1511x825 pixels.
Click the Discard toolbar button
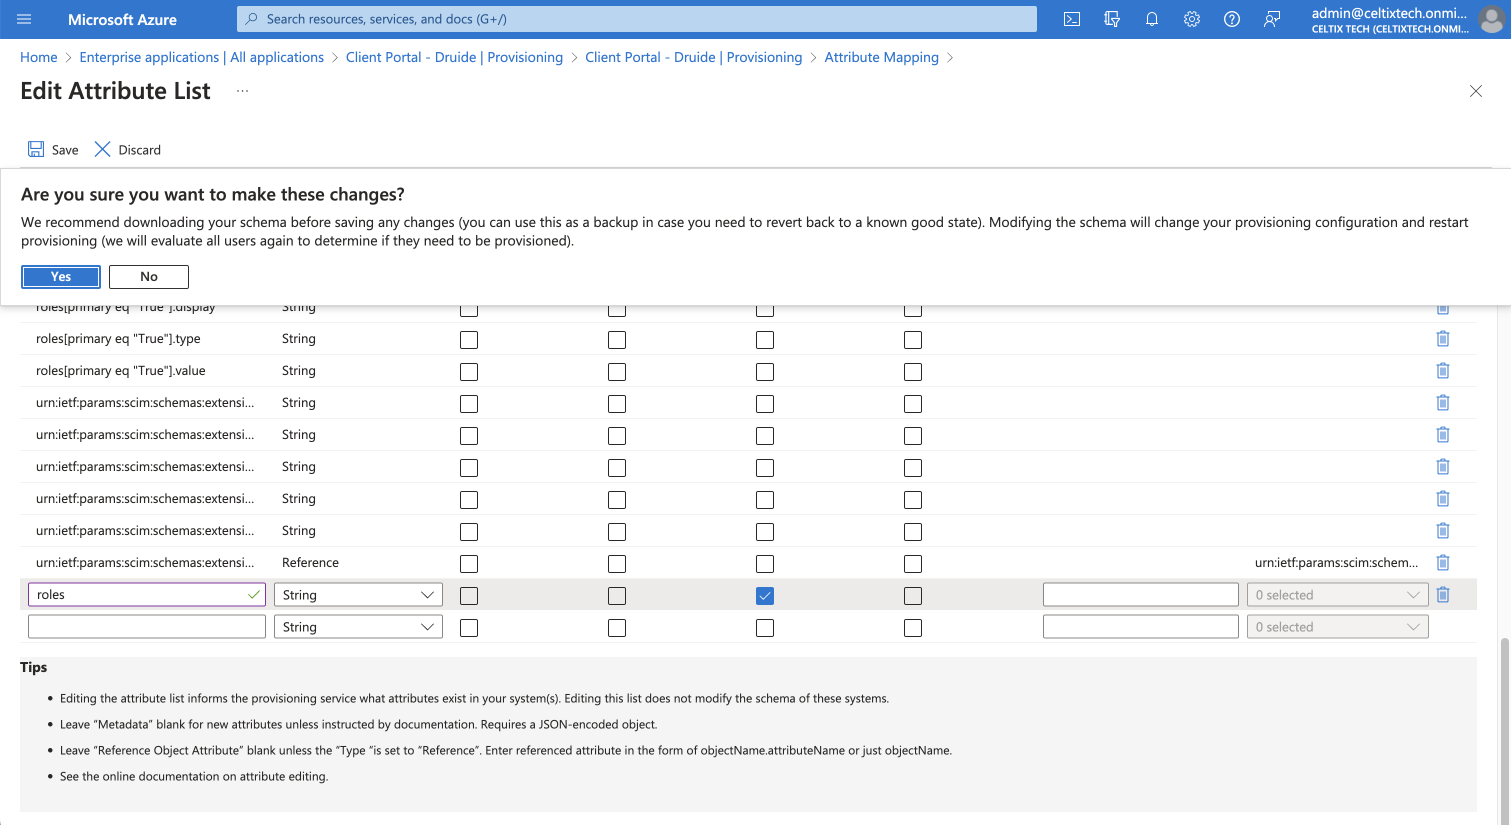[x=128, y=150]
